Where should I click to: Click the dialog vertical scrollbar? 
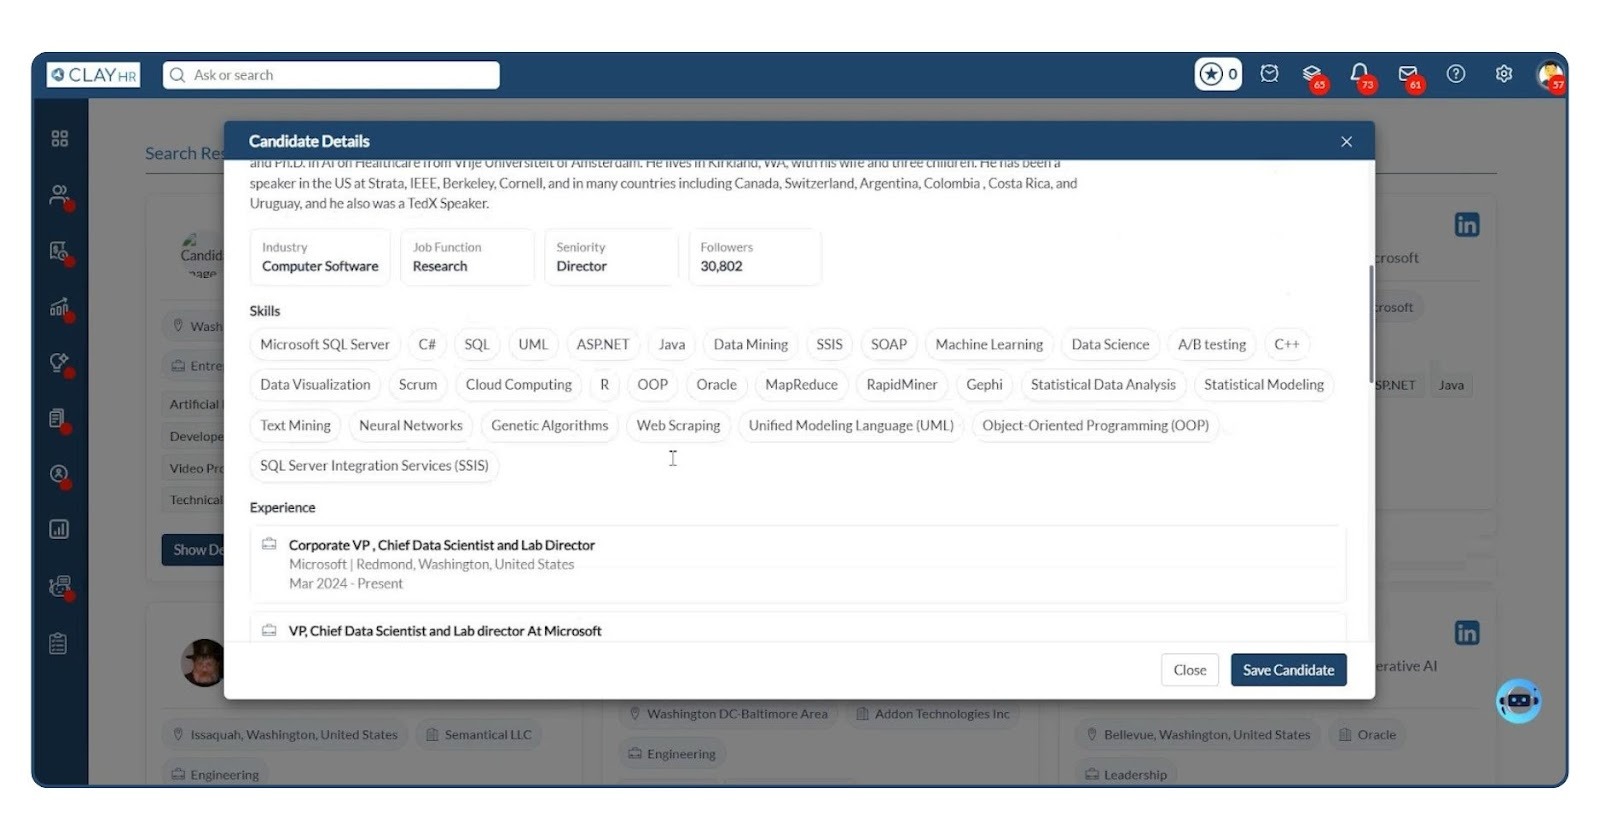(1371, 323)
